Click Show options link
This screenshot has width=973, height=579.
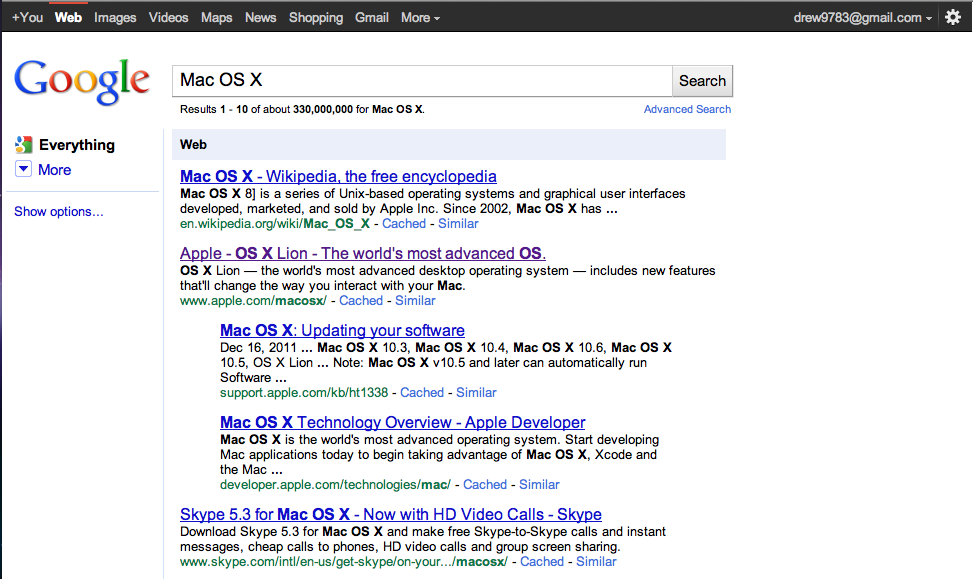(59, 212)
